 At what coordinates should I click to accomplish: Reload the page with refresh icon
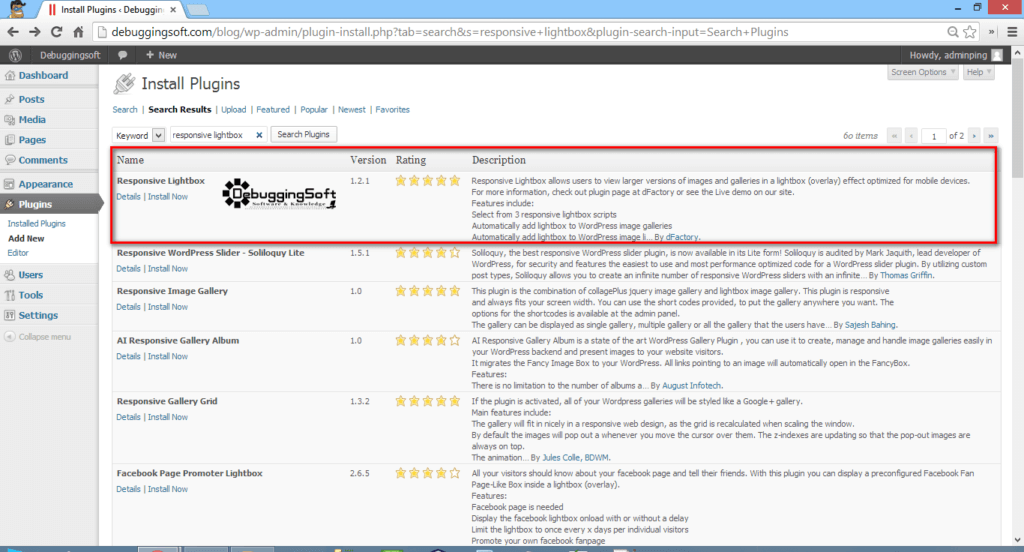tap(56, 32)
